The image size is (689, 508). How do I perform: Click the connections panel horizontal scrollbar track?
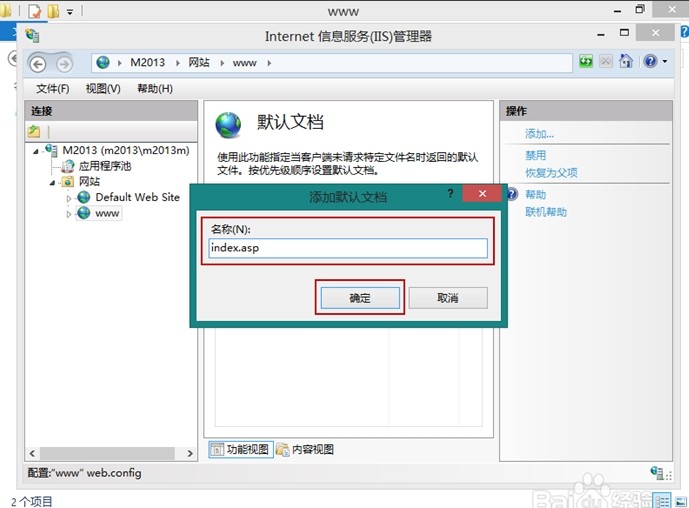(x=107, y=453)
